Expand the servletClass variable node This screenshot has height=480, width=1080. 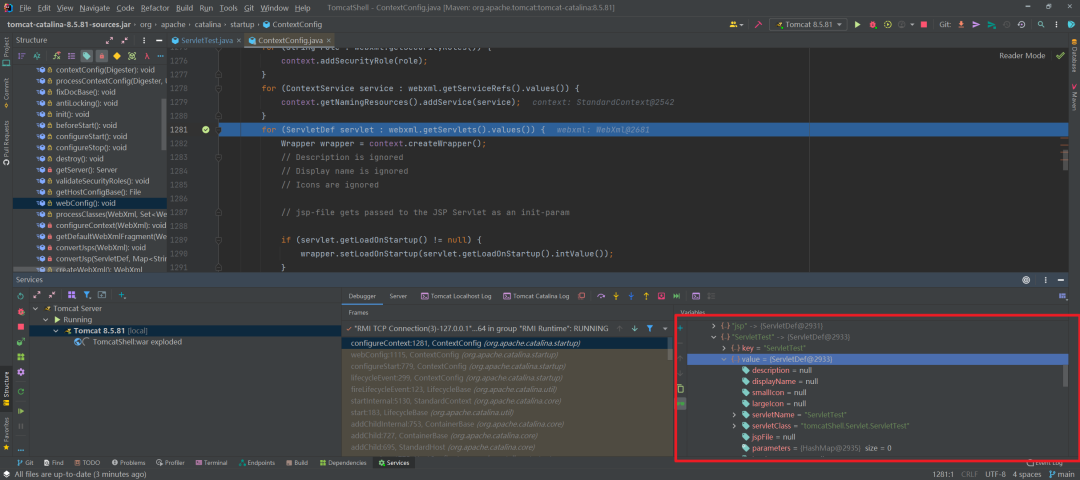(x=734, y=426)
